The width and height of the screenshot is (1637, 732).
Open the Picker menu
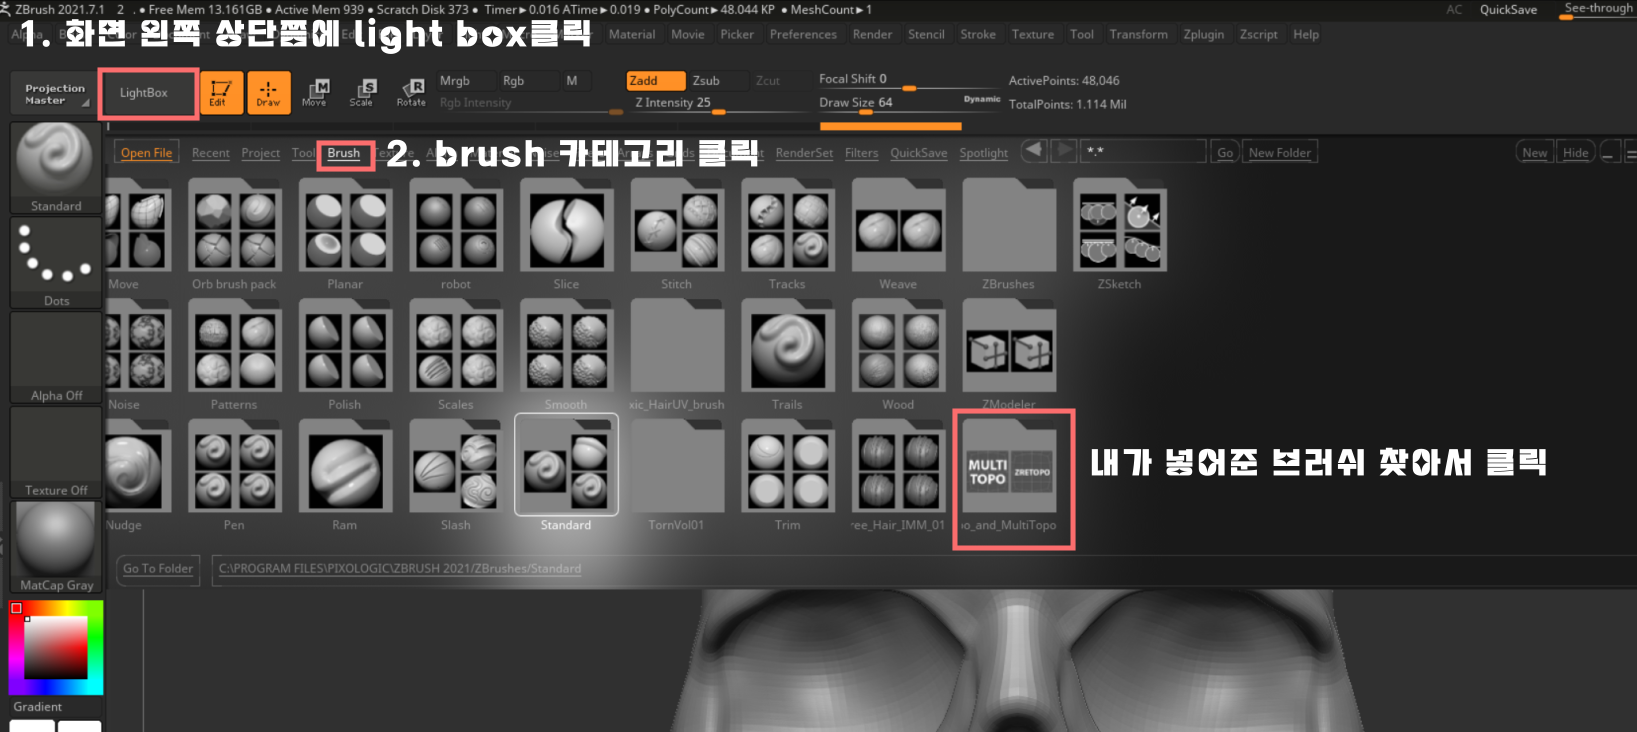coord(737,34)
